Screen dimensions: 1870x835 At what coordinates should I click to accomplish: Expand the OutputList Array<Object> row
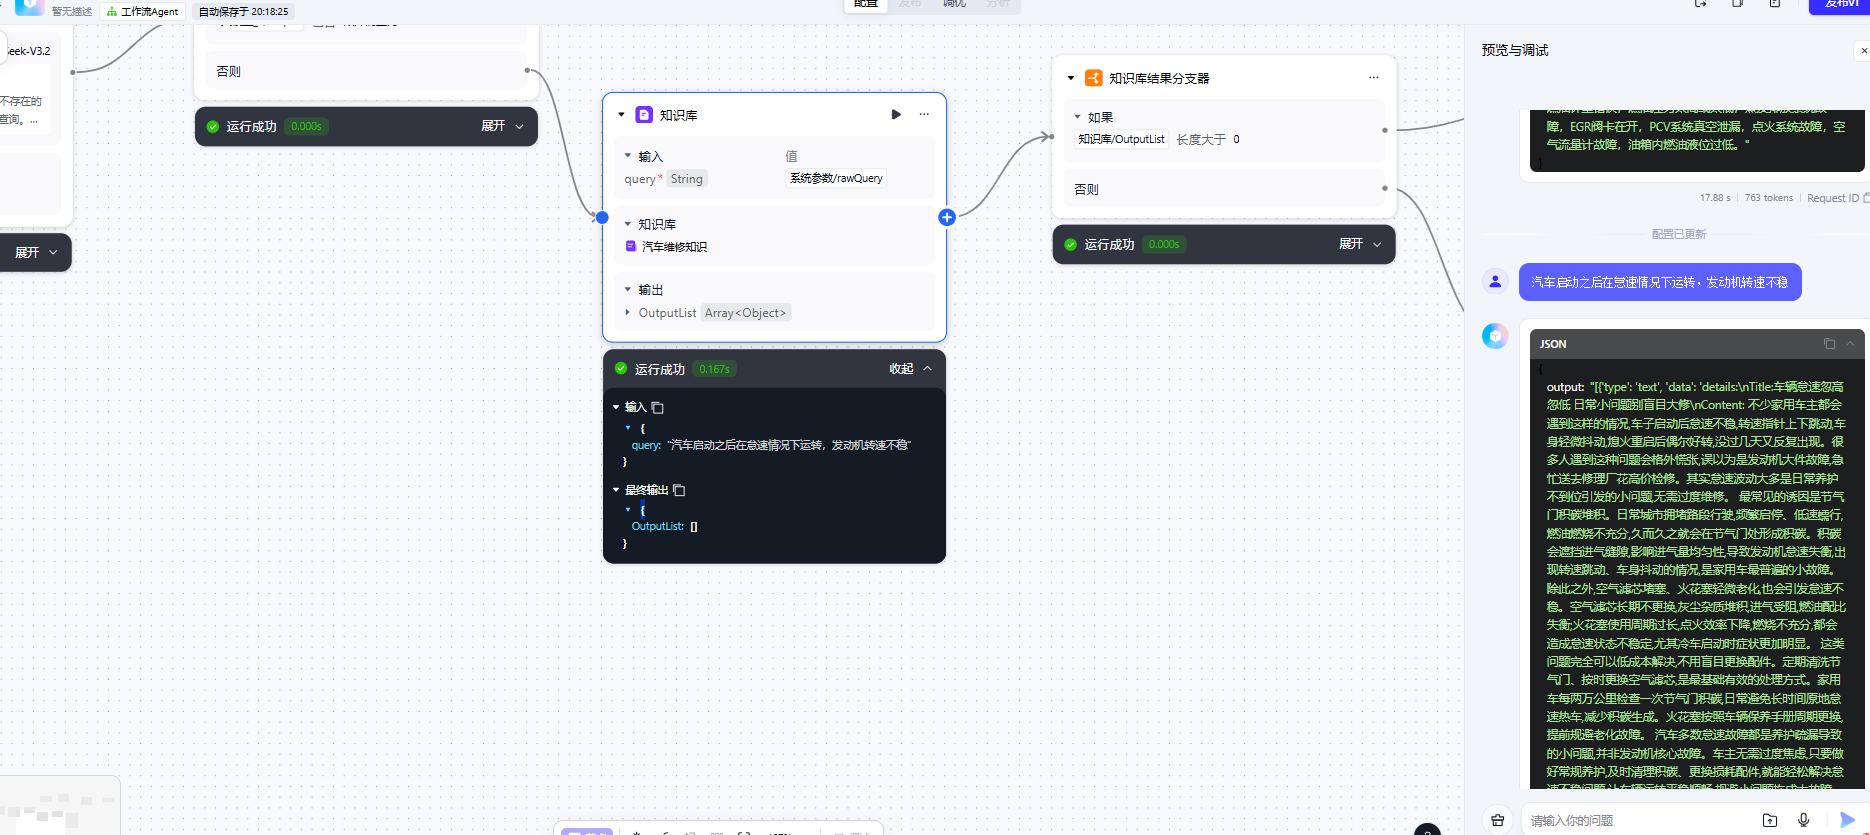[x=628, y=313]
